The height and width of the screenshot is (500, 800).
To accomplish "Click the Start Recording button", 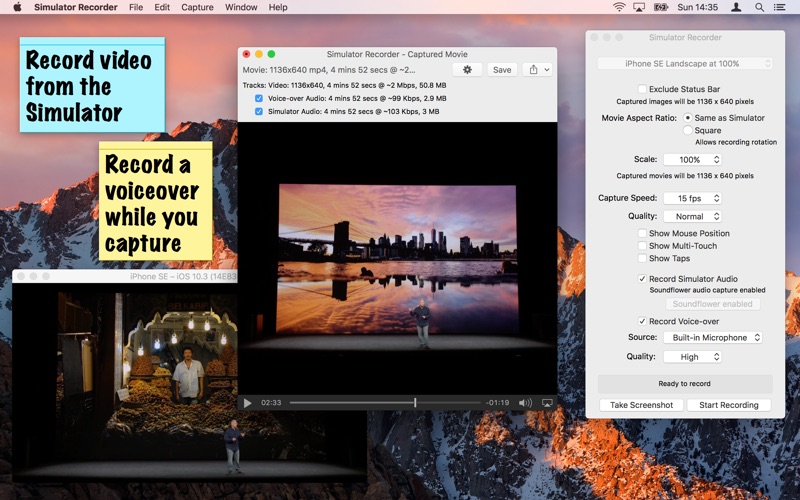I will point(729,405).
